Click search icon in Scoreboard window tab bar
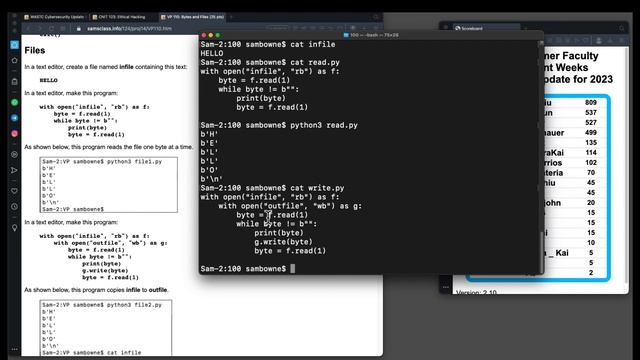 click(x=622, y=28)
